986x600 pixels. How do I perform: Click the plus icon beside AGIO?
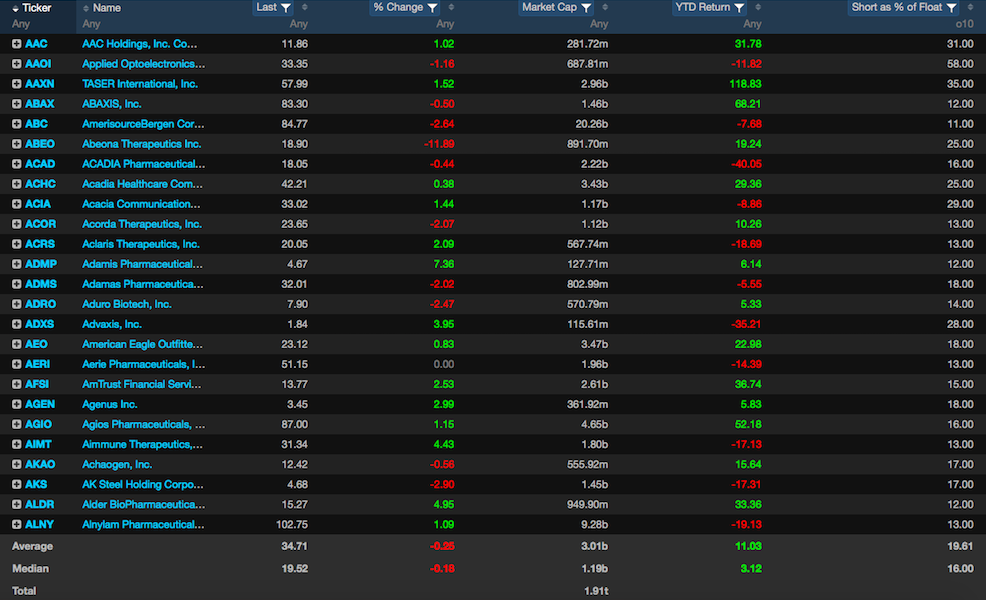pyautogui.click(x=16, y=425)
